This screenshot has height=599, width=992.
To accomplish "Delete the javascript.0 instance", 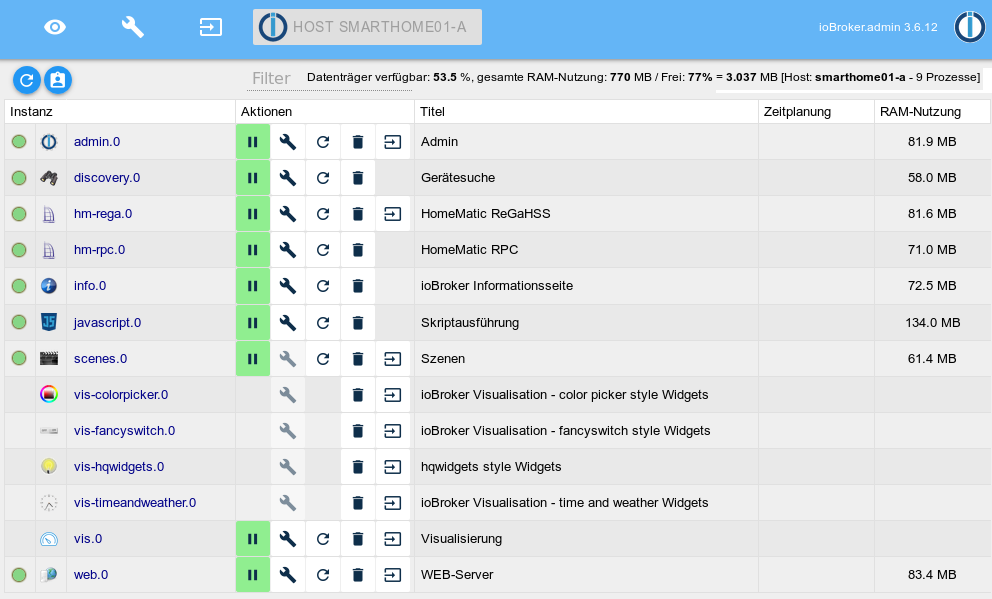I will [x=357, y=323].
